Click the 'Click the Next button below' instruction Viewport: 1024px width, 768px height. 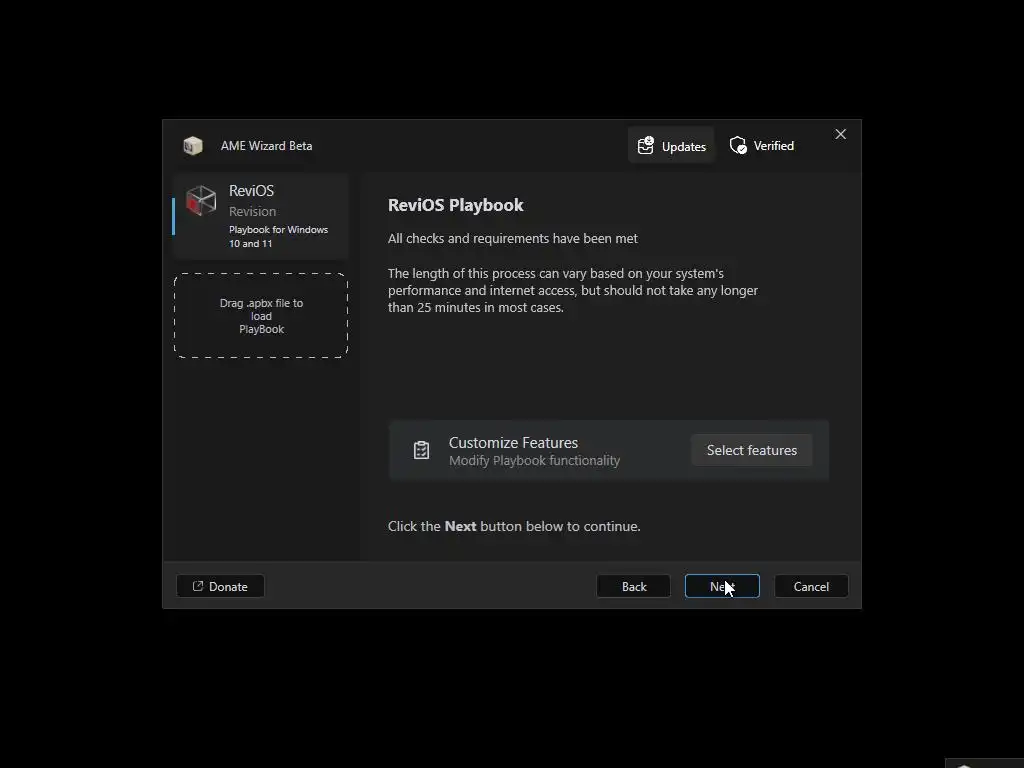point(514,526)
